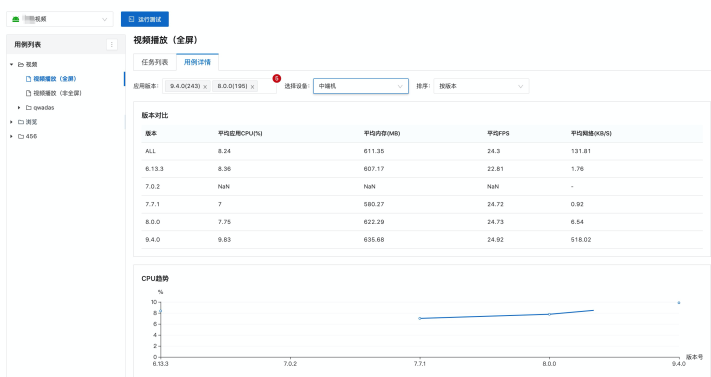Click the 8.0.0 data point on CPU chart
Screen dimensions: 711x377
tap(550, 314)
